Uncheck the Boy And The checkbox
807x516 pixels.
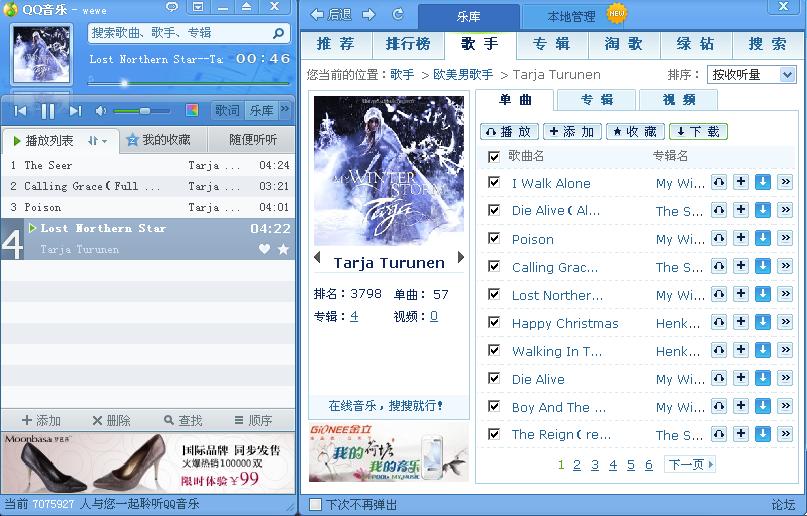(494, 406)
